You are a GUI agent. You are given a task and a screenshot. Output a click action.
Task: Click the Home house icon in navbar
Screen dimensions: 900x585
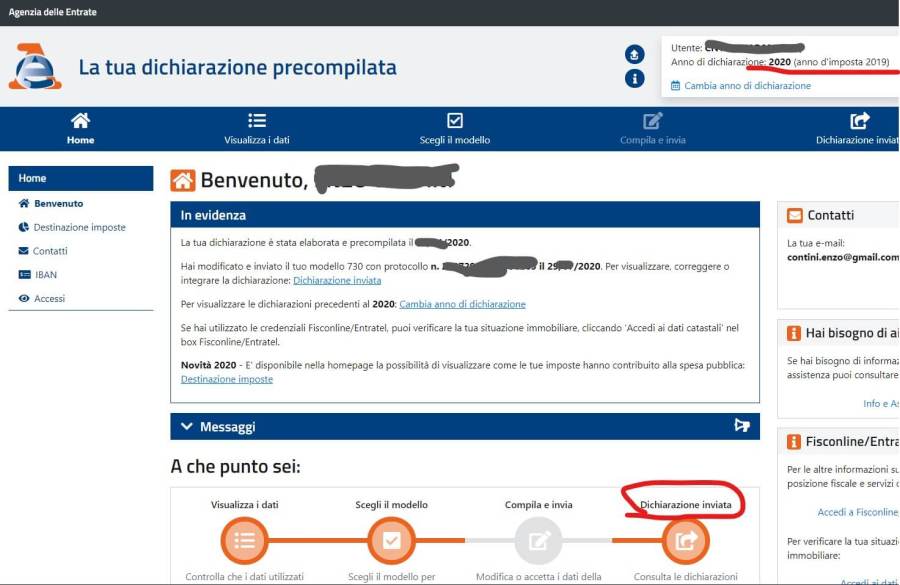click(80, 121)
